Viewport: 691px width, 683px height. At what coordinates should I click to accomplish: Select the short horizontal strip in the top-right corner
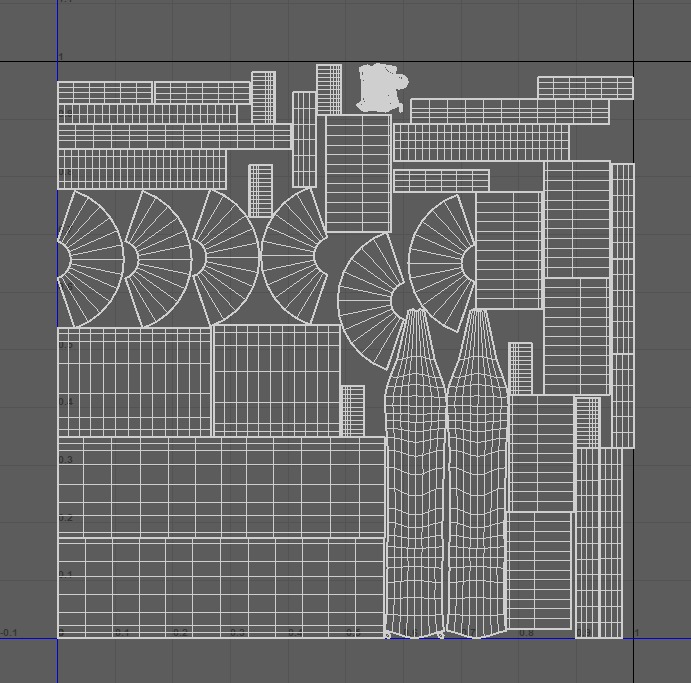pos(586,88)
